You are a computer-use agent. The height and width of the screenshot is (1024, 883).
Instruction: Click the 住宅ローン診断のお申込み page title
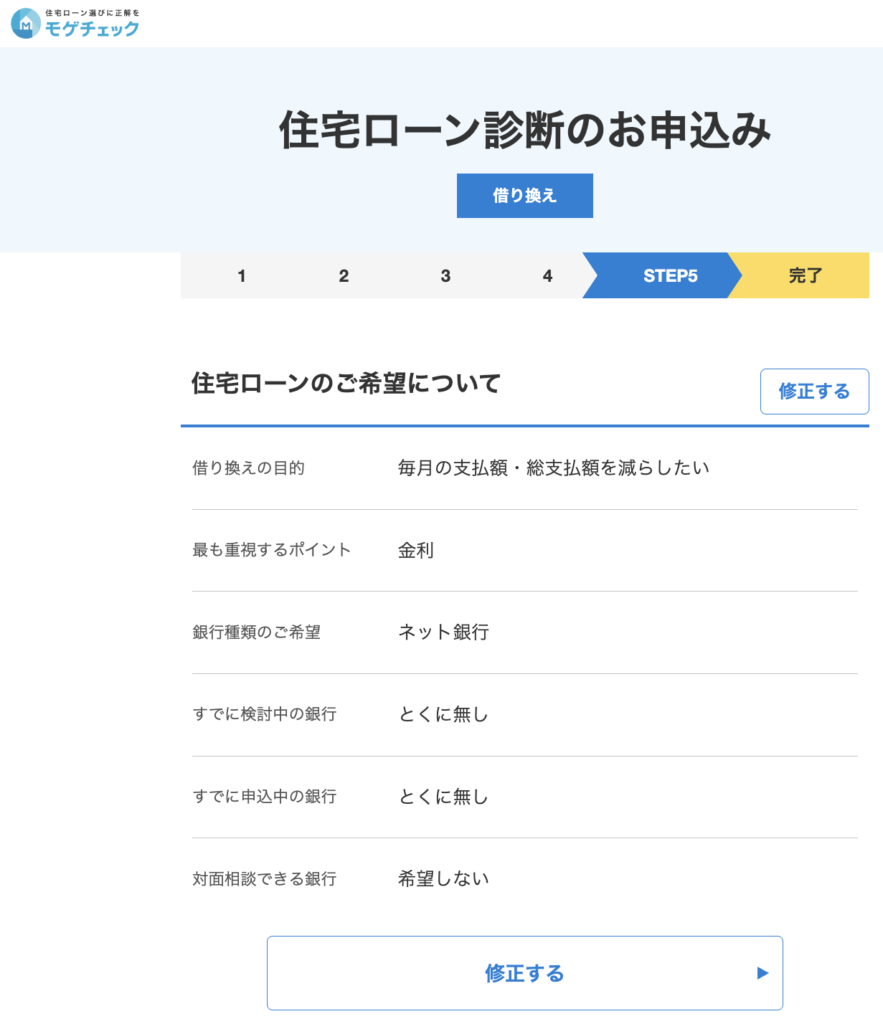(x=524, y=131)
